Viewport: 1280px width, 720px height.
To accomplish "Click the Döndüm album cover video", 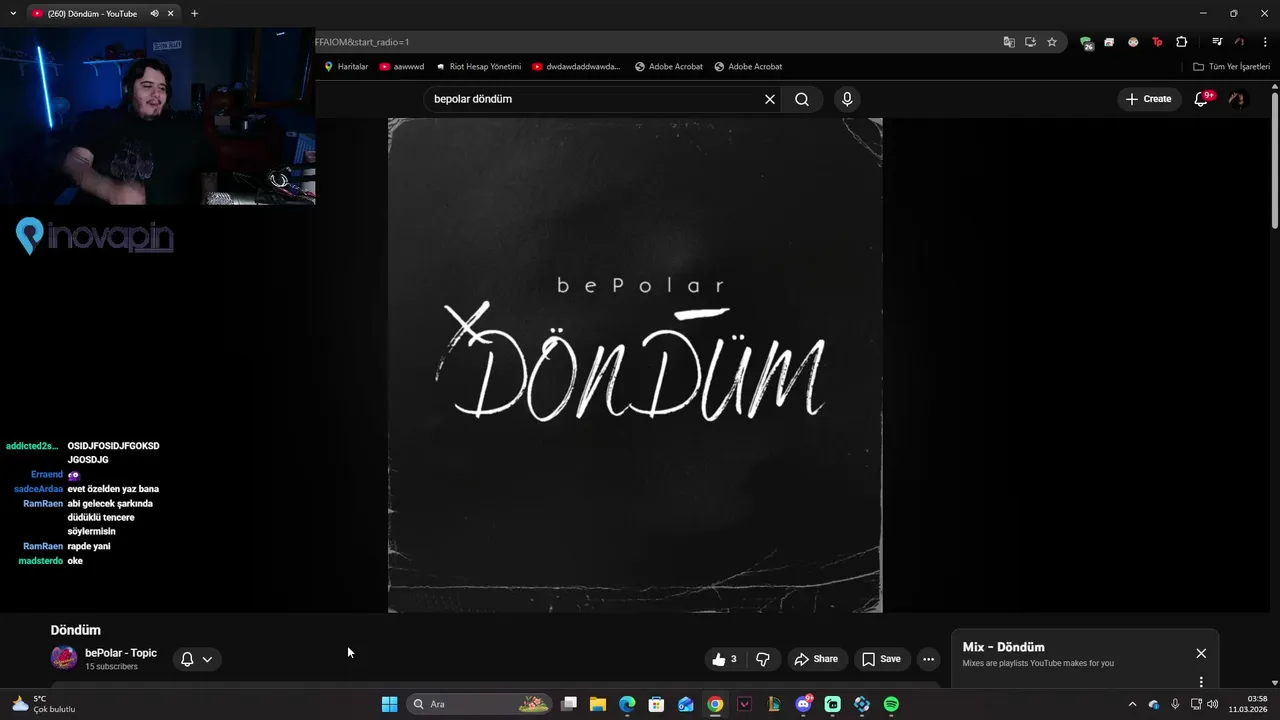I will pos(635,365).
